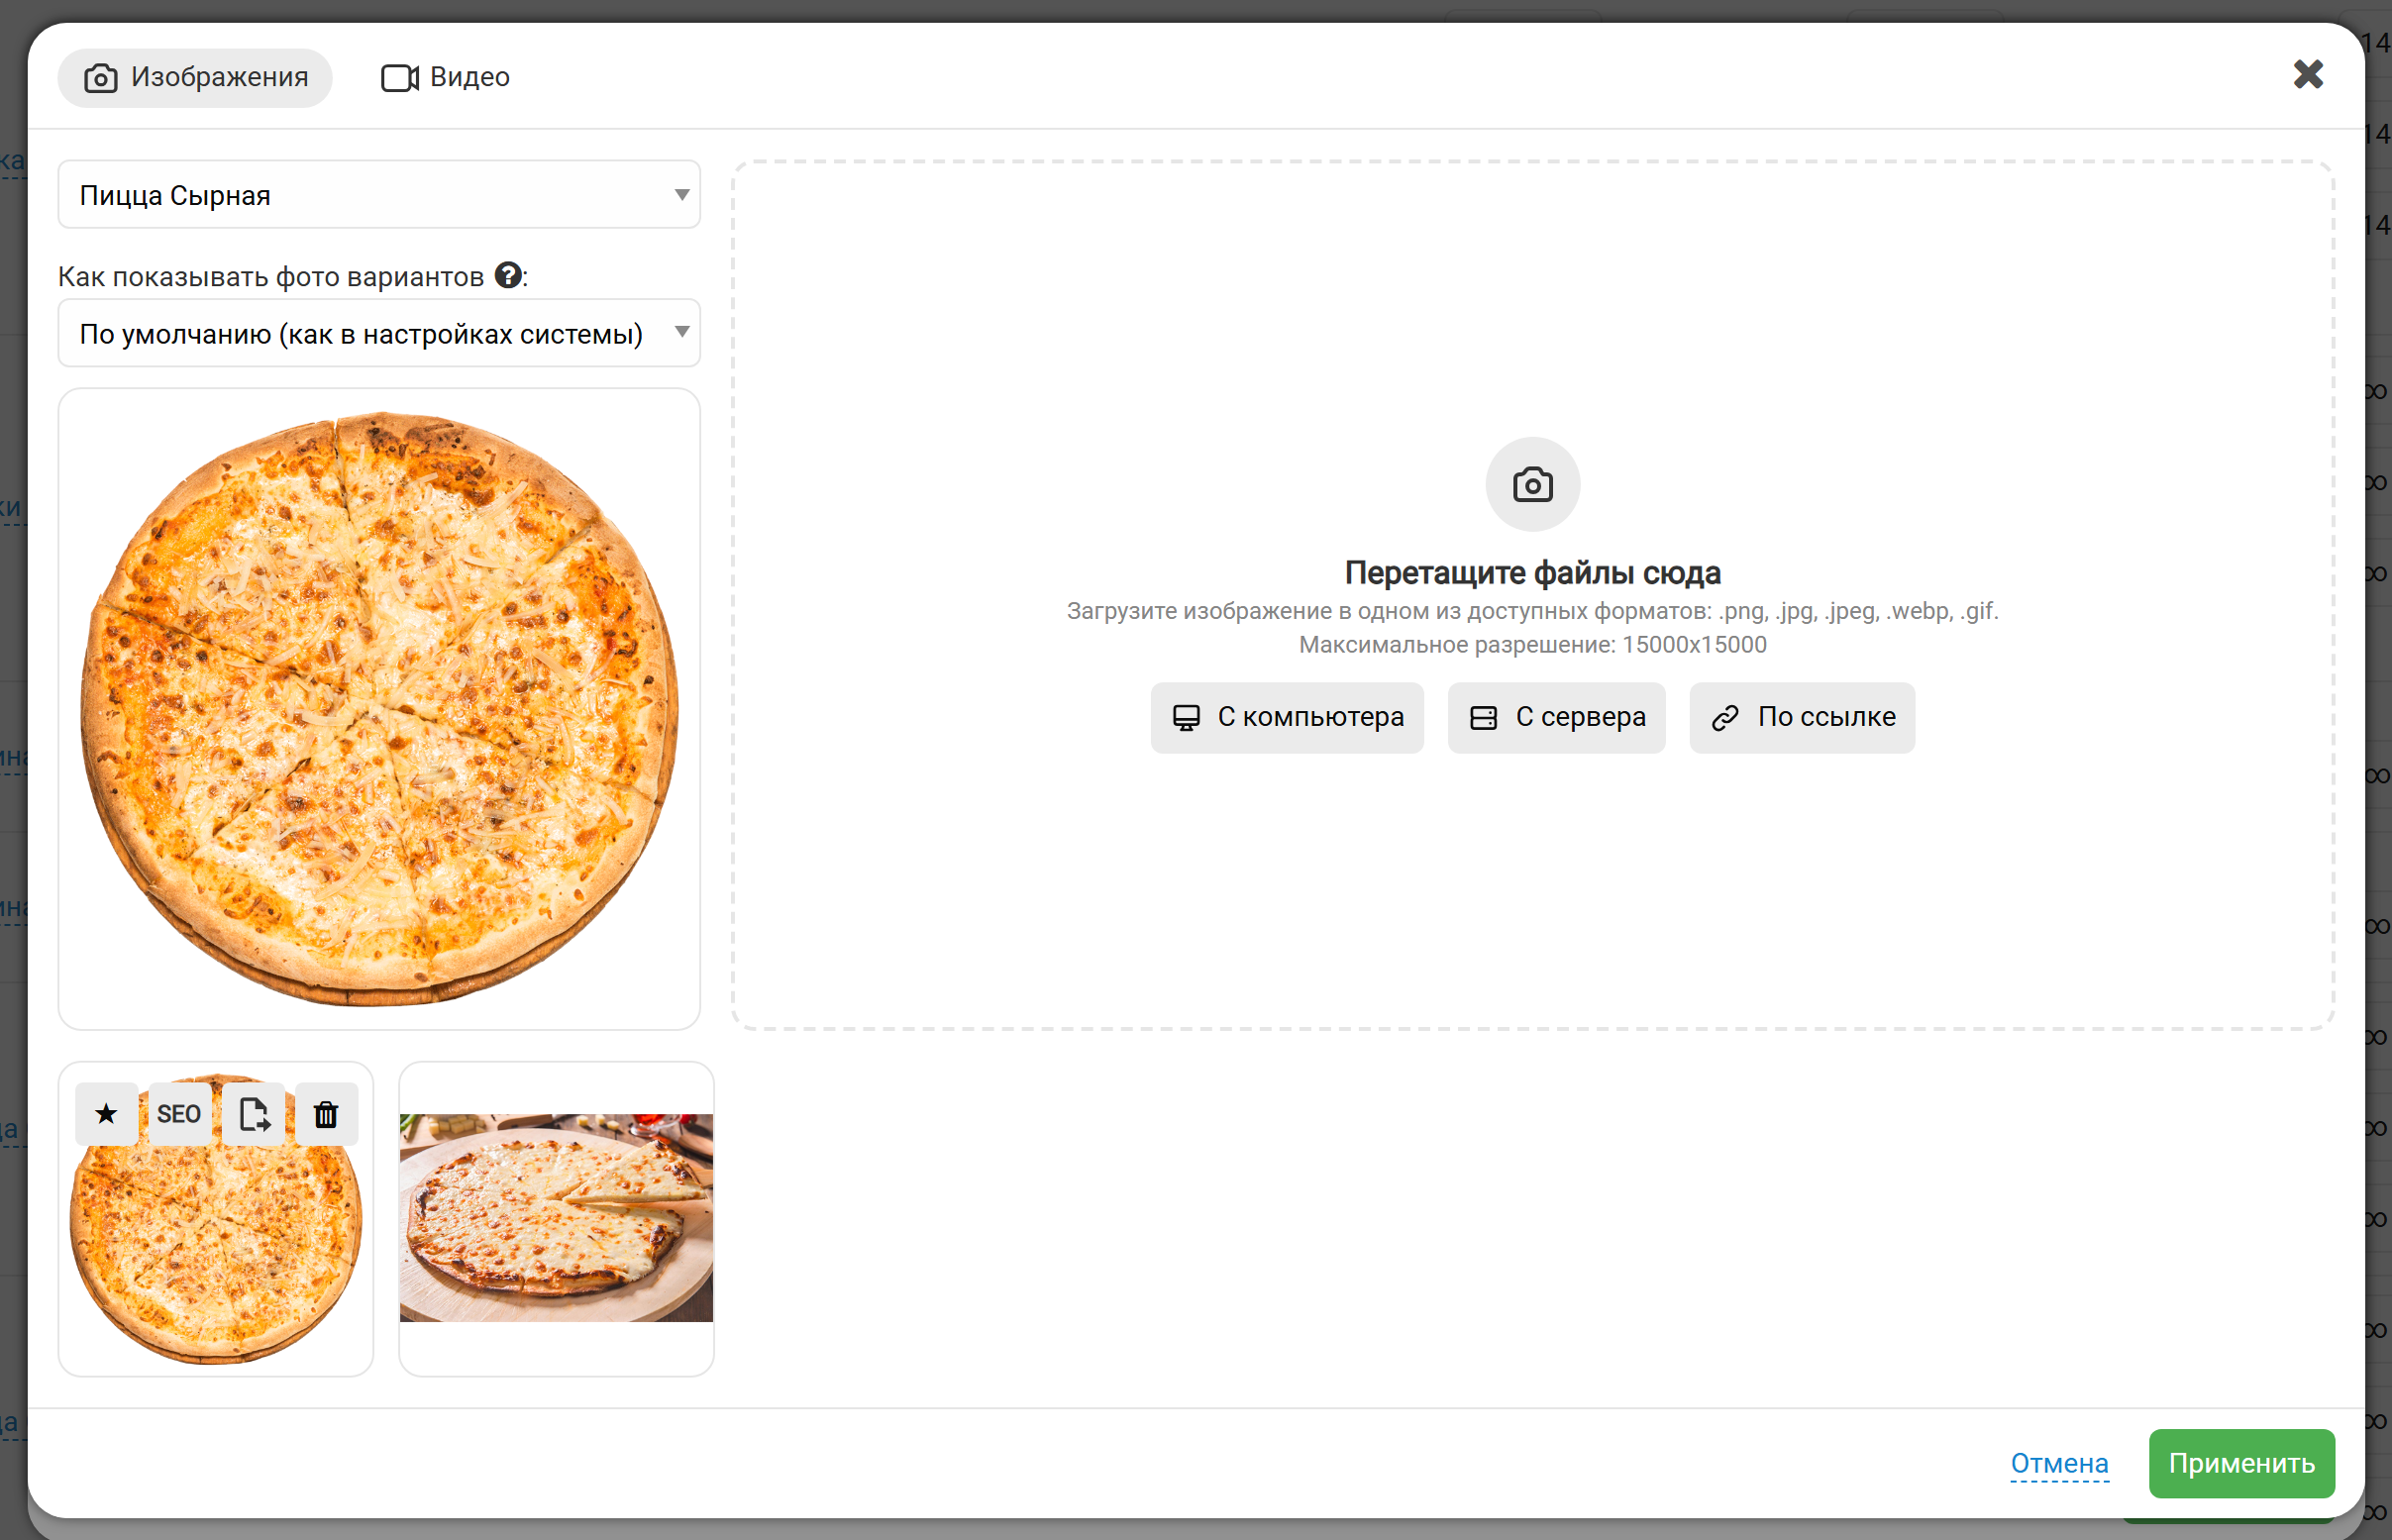2392x1540 pixels.
Task: Click the Перетащите файлы сюда drop area heading
Action: tap(1532, 573)
